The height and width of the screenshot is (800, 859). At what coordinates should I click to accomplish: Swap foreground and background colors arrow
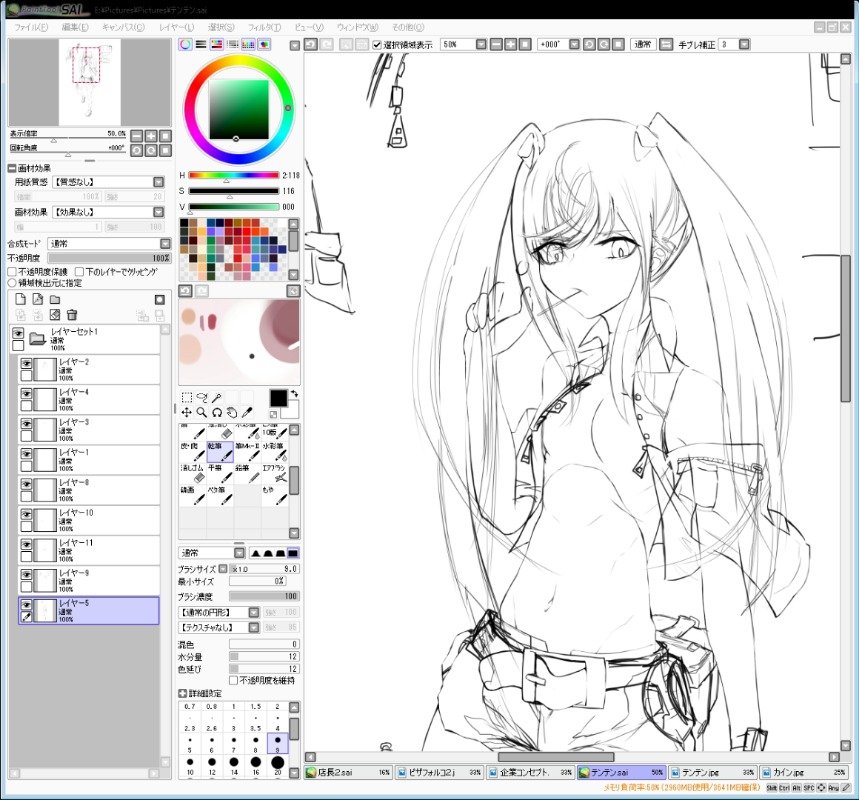coord(295,393)
